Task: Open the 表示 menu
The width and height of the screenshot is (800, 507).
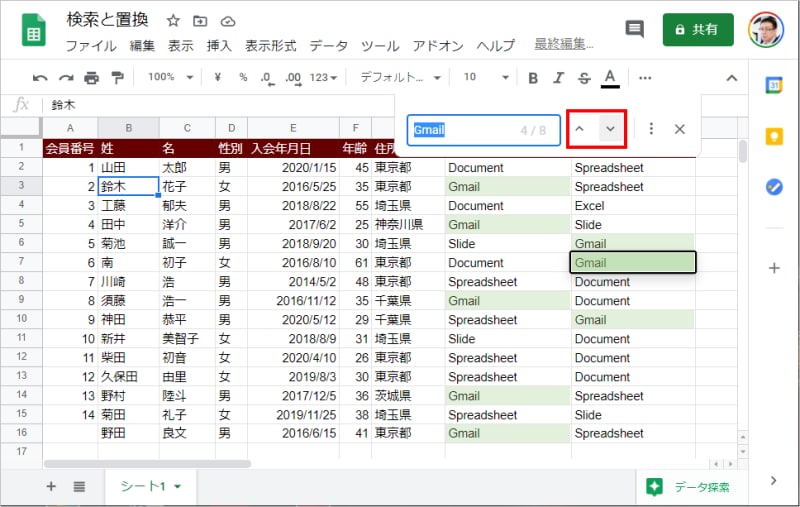Action: (181, 46)
